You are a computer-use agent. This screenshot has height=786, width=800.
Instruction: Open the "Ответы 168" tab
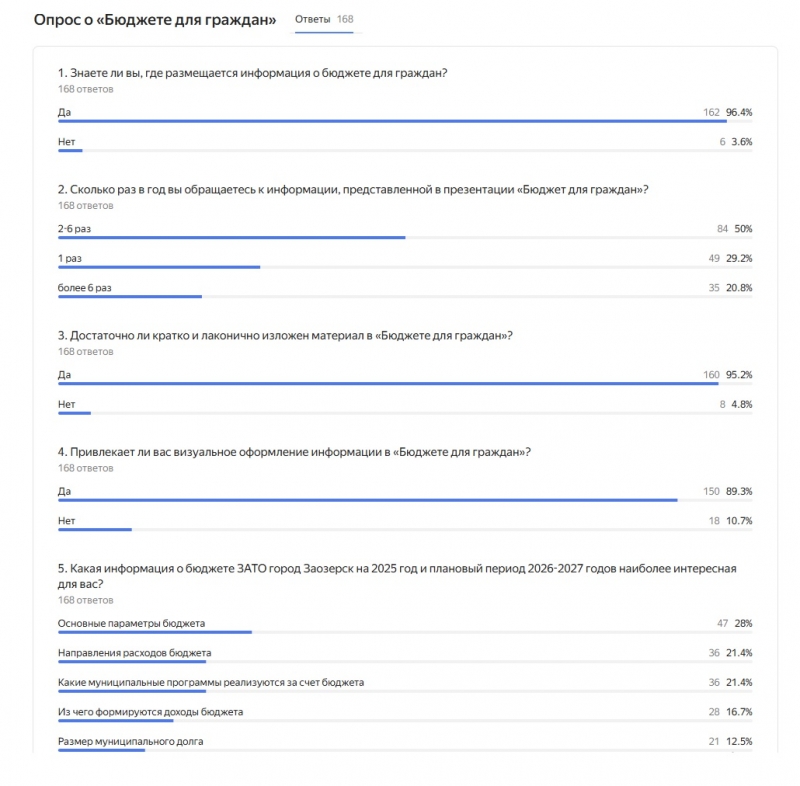pos(324,20)
